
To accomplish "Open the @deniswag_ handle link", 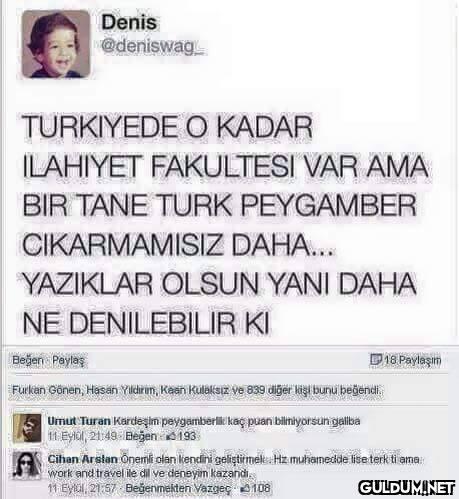I will coord(152,47).
